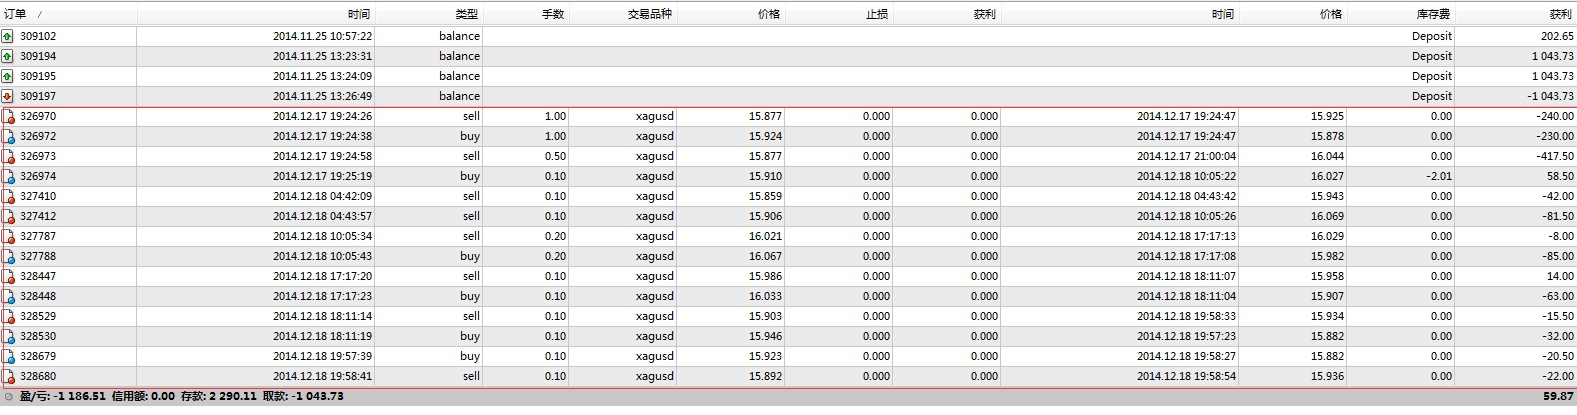Click the sell type in row 328447
This screenshot has width=1577, height=415.
[x=471, y=276]
